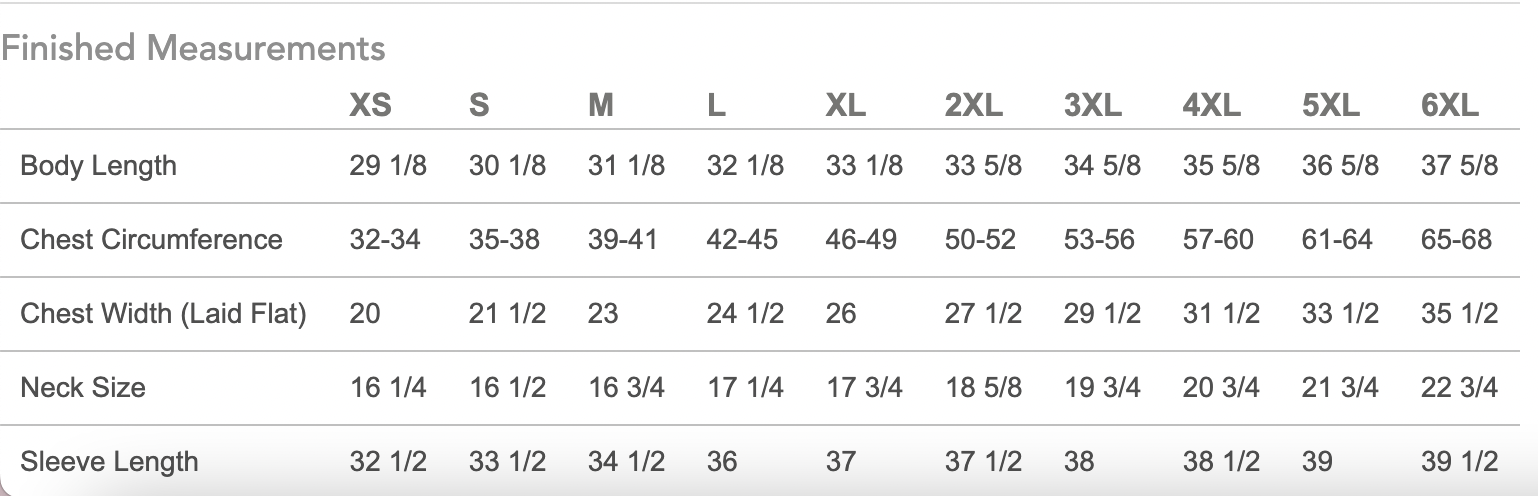Click neck size value 16 1/4

tap(388, 387)
